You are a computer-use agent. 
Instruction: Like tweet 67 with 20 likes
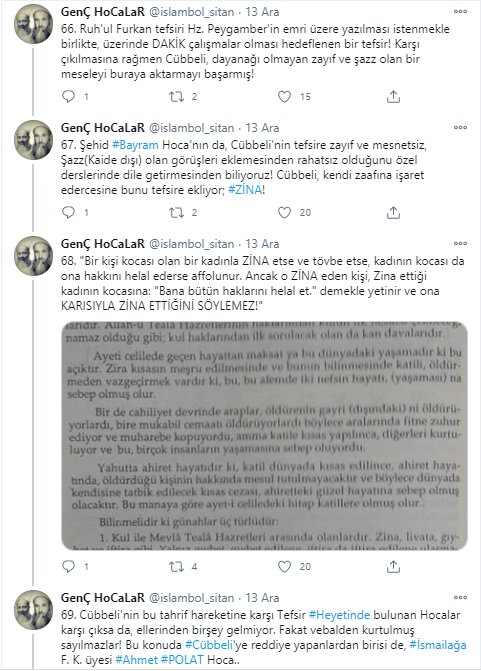click(285, 212)
